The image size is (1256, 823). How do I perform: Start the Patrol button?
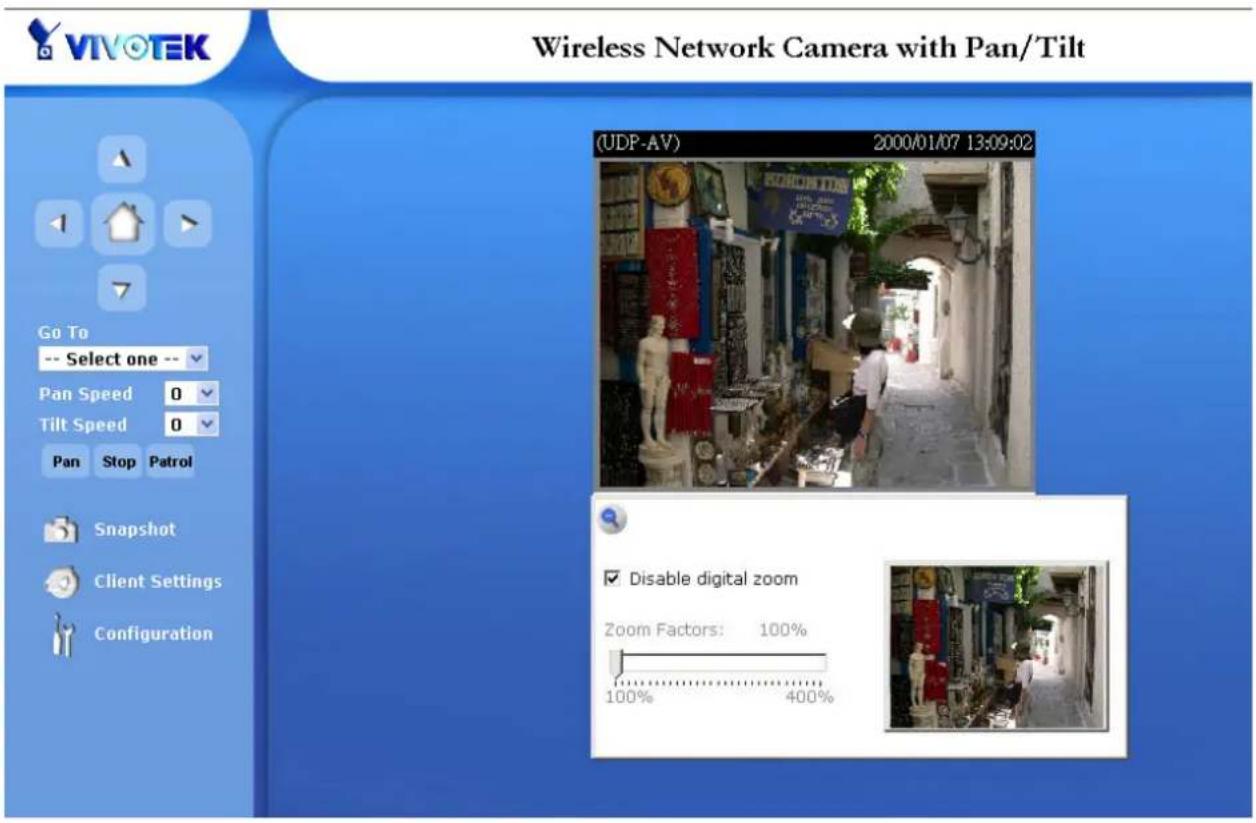[171, 463]
